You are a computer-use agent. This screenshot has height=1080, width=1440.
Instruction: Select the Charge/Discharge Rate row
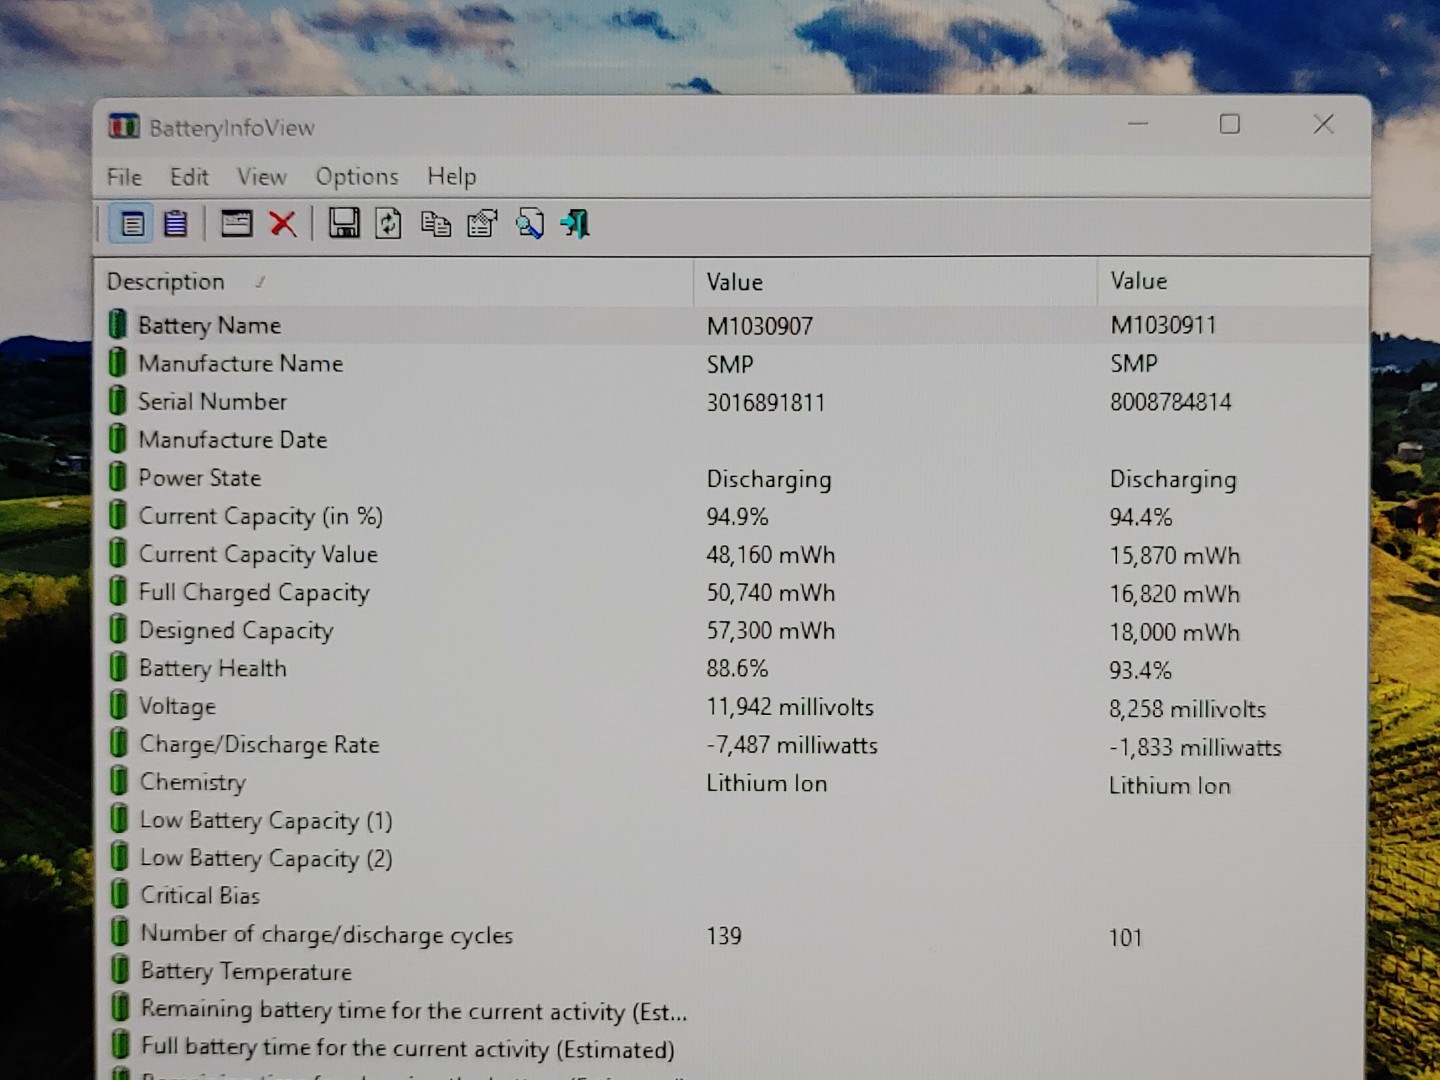(x=260, y=744)
